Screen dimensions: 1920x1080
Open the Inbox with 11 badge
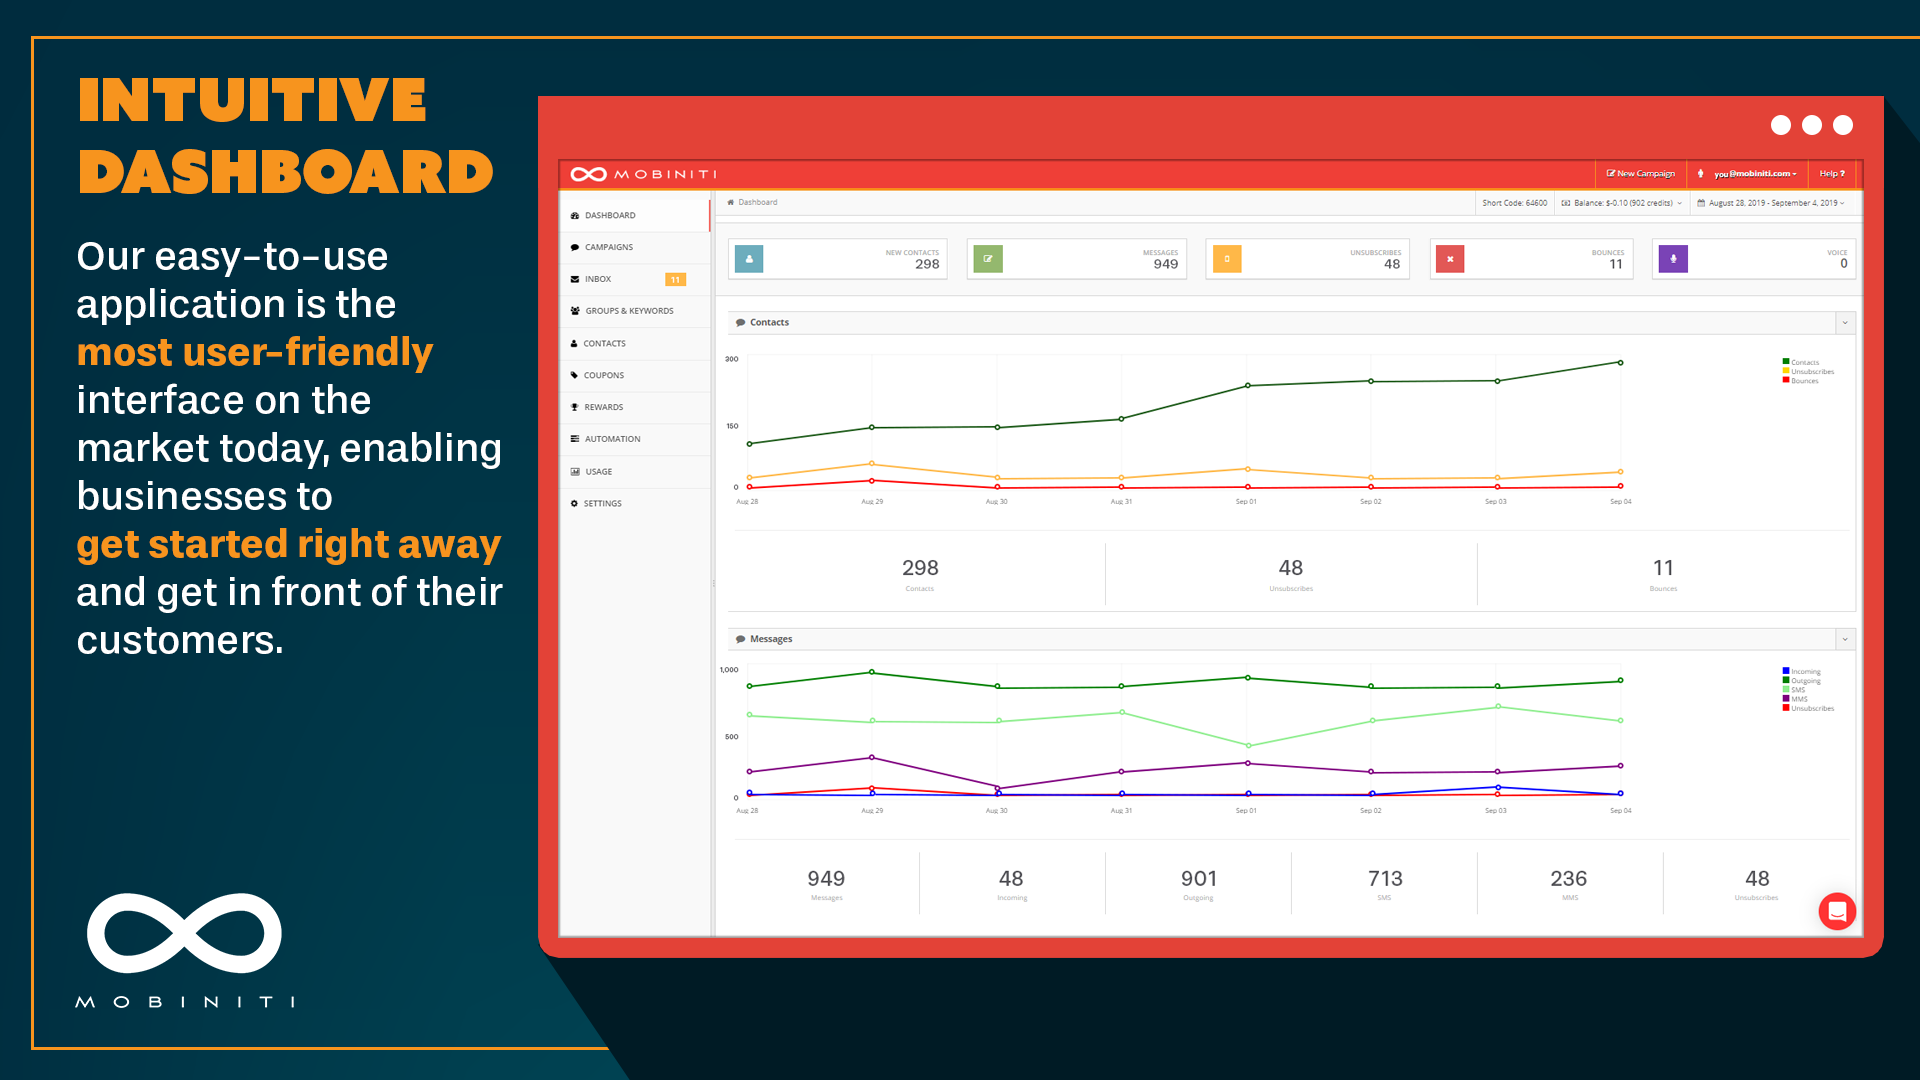[598, 279]
